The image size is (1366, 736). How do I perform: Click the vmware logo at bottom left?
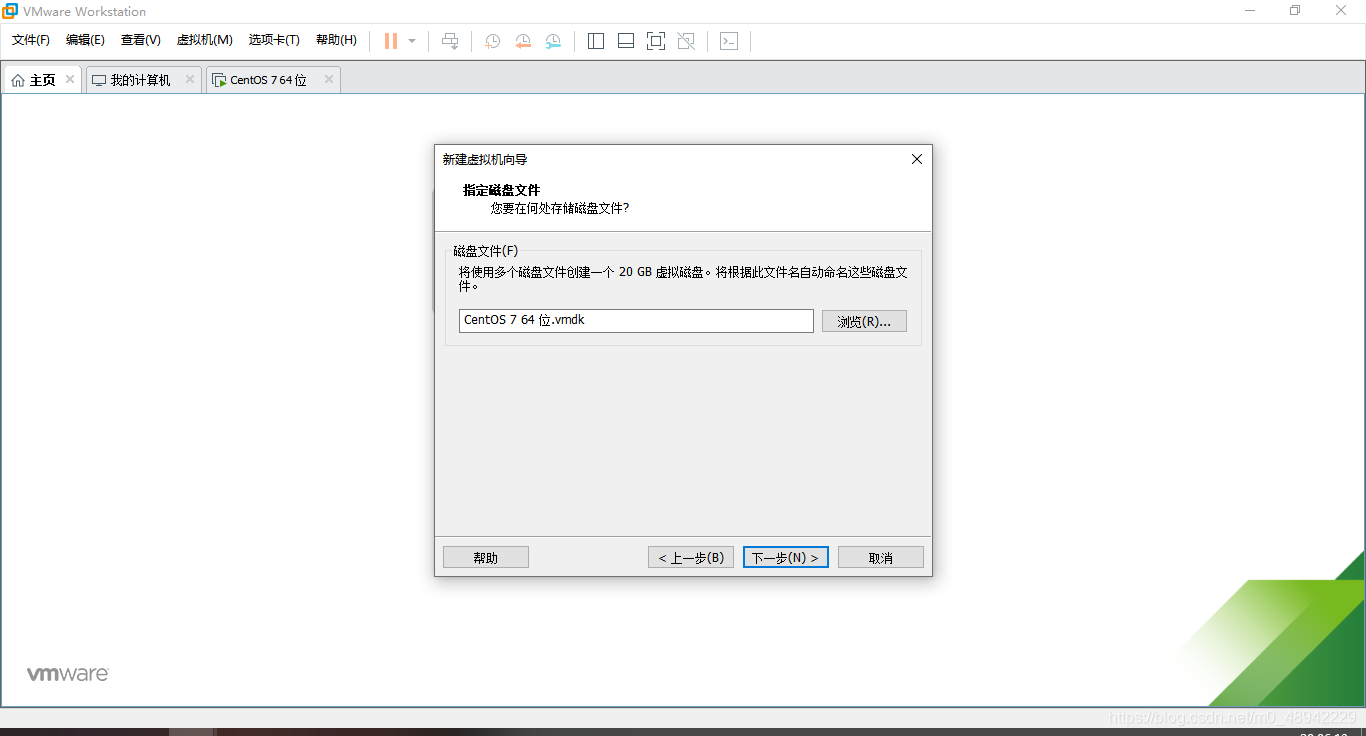[x=67, y=674]
